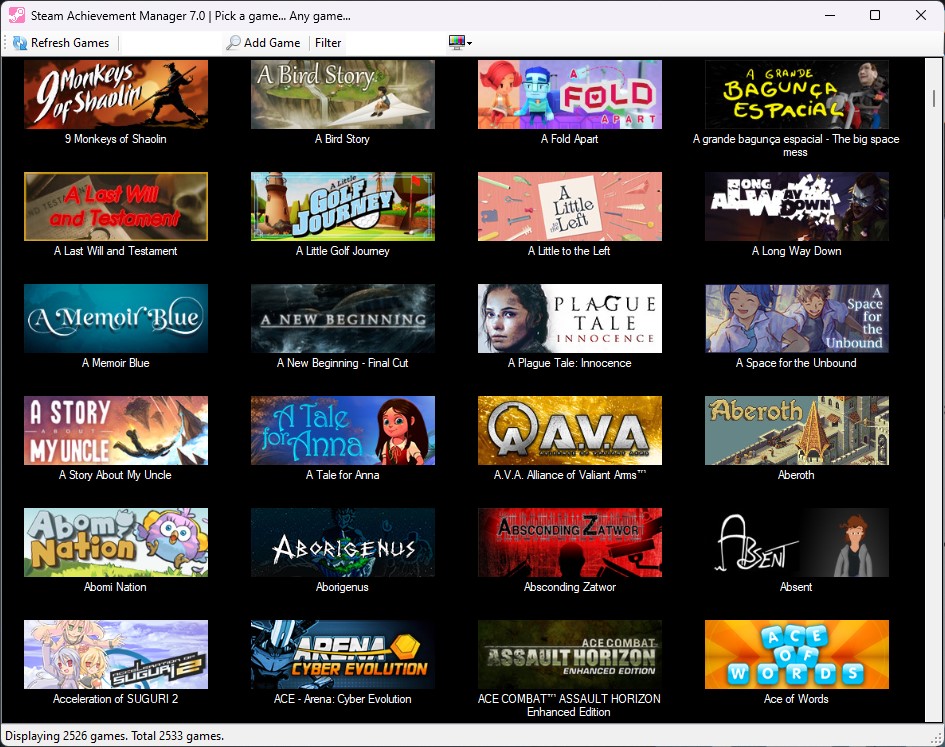Select the Absconding Zatwor thumbnail

point(570,543)
